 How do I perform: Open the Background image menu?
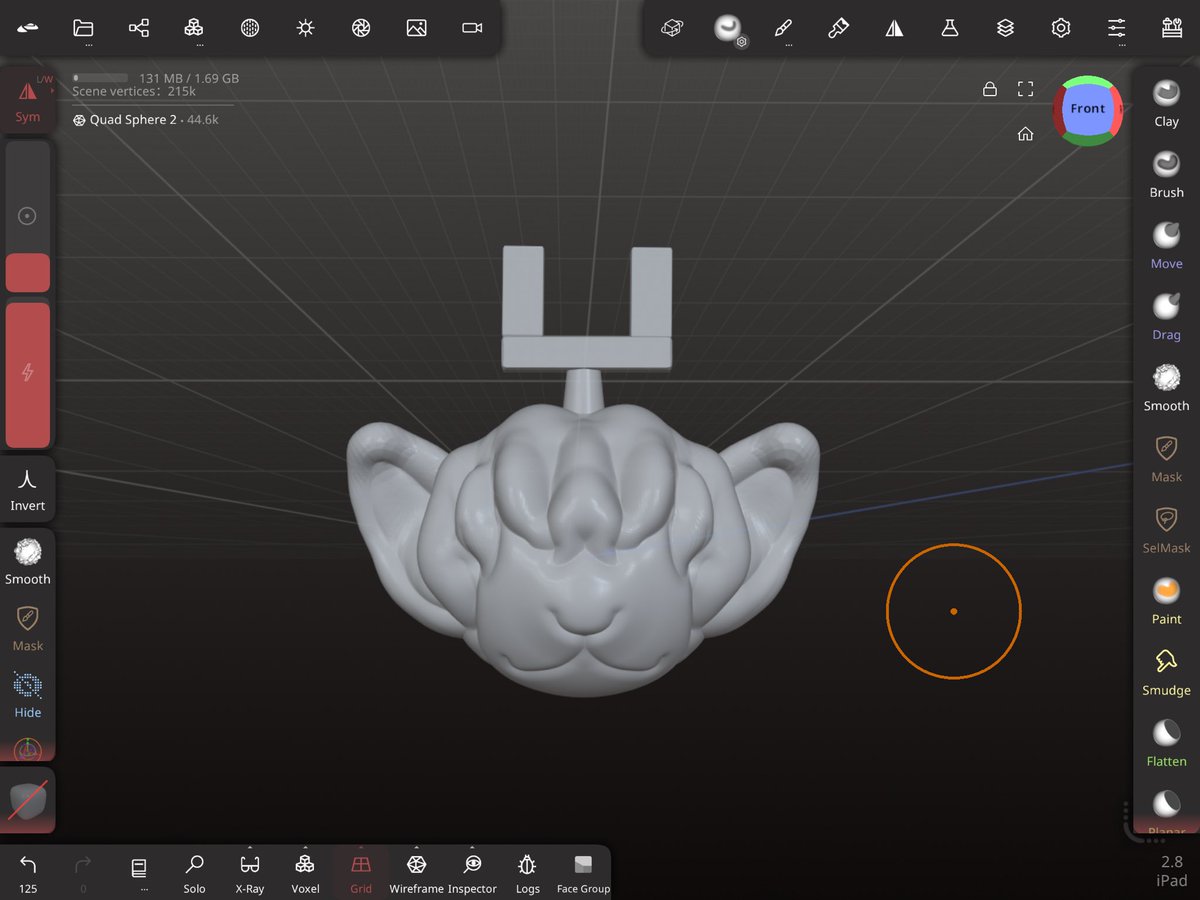pos(417,28)
